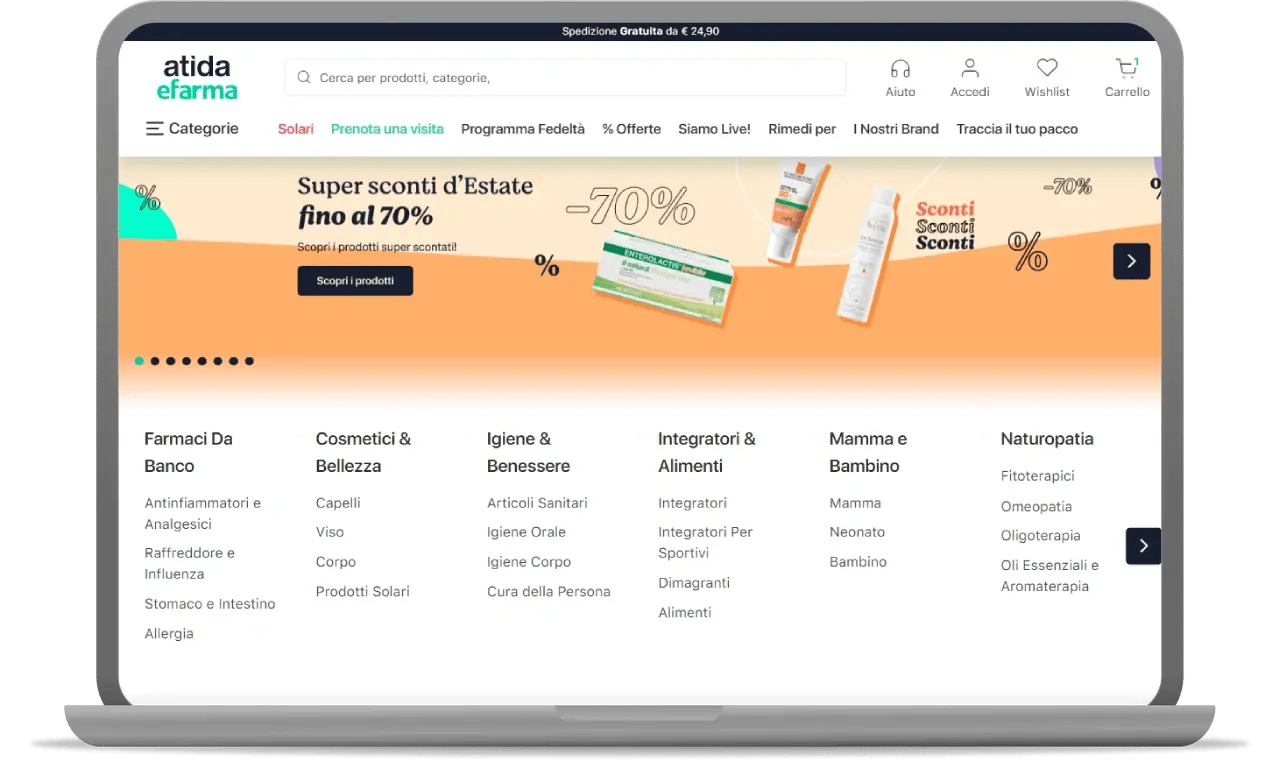
Task: Click the headphones Aiuto help icon
Action: [x=900, y=69]
